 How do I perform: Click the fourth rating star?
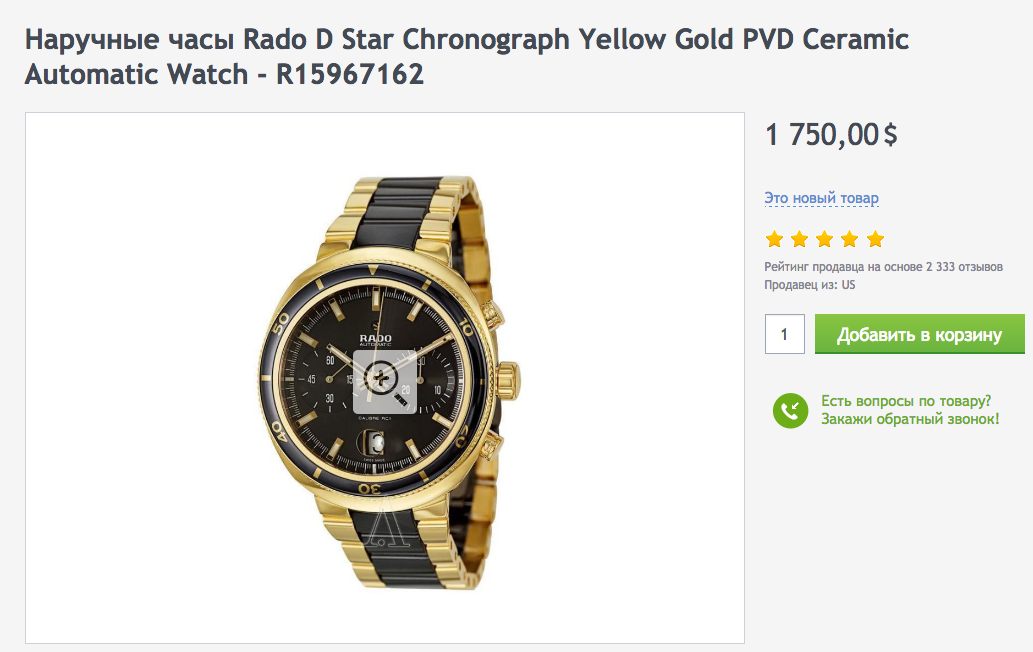tap(850, 239)
